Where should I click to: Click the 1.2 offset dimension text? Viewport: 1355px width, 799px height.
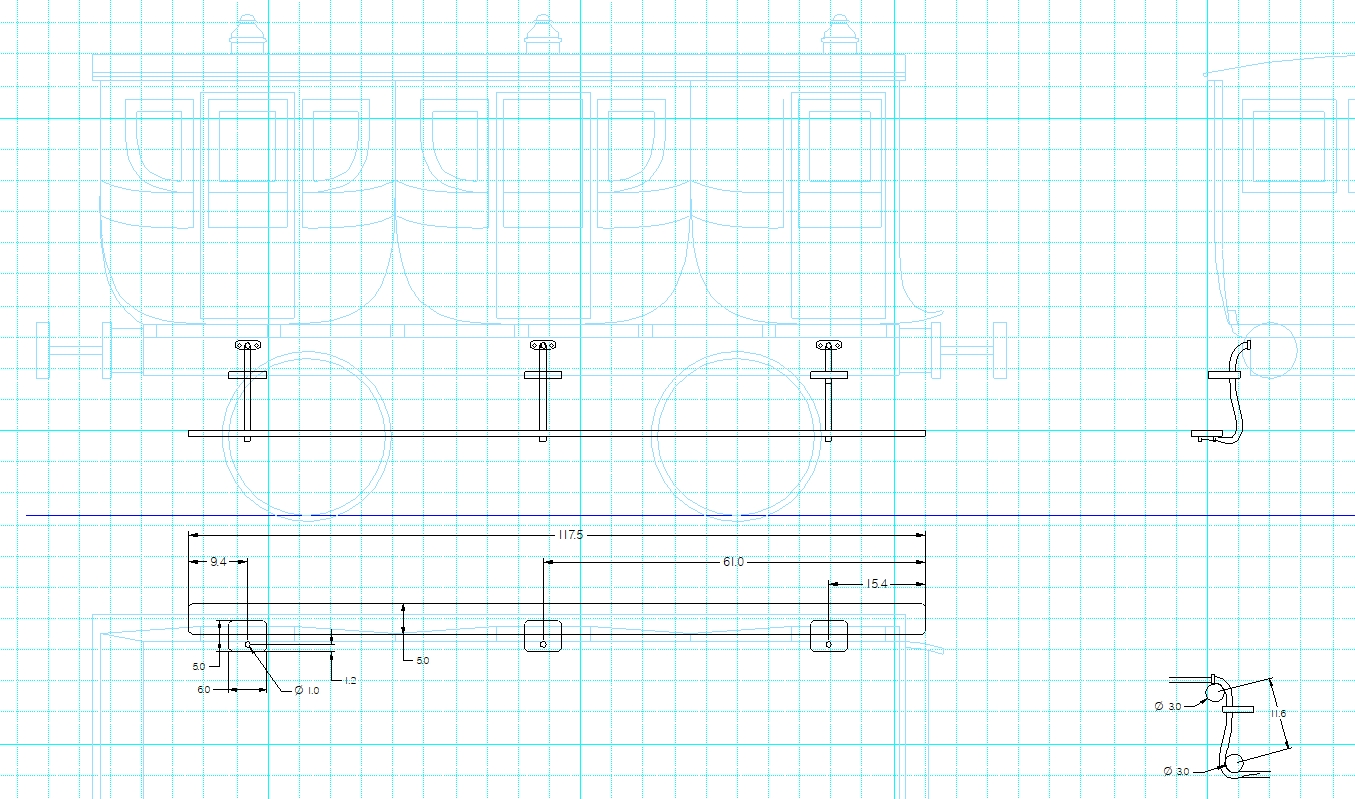[350, 680]
